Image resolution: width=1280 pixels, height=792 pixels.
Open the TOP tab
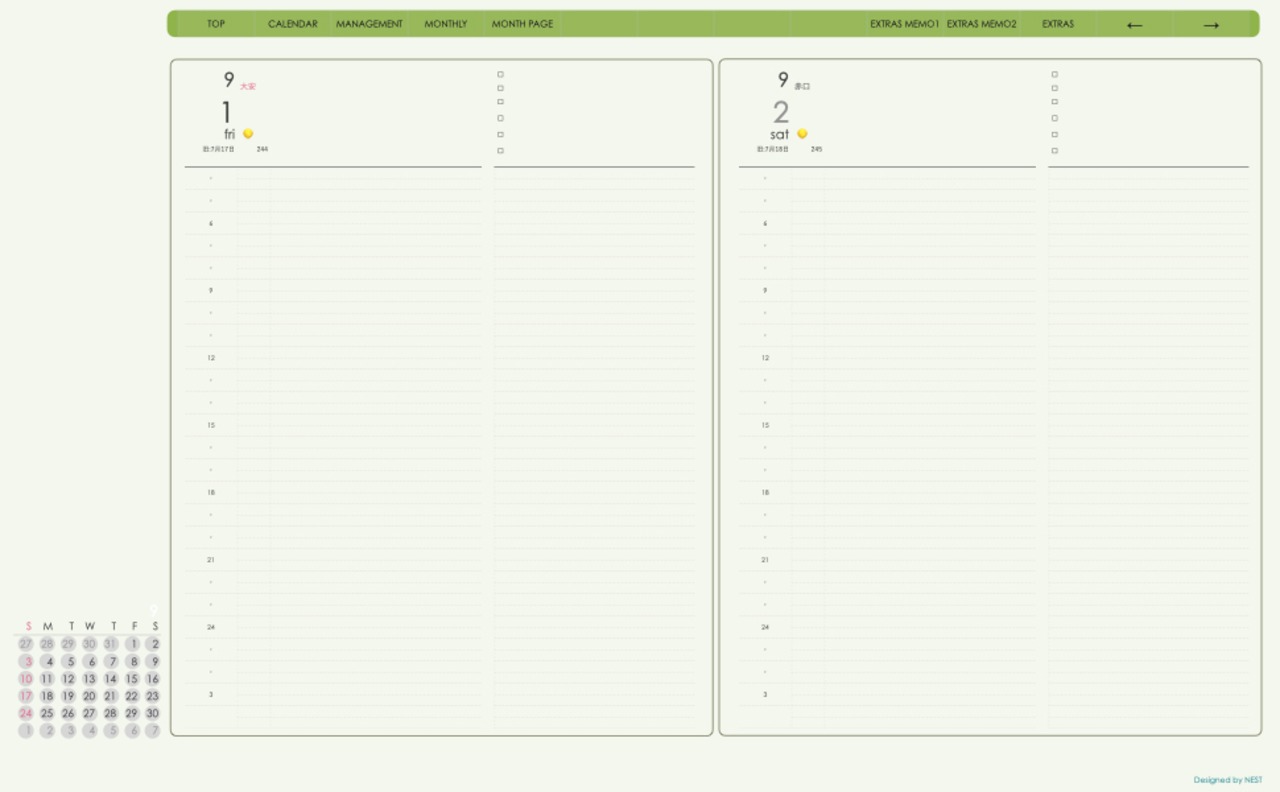(x=216, y=24)
